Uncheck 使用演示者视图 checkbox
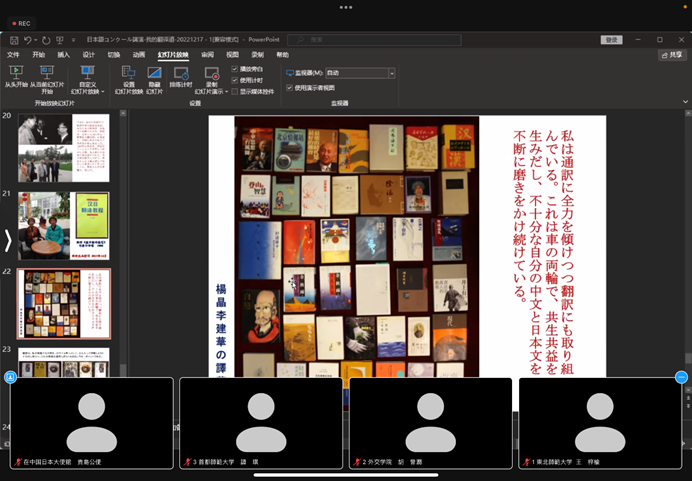 [290, 87]
